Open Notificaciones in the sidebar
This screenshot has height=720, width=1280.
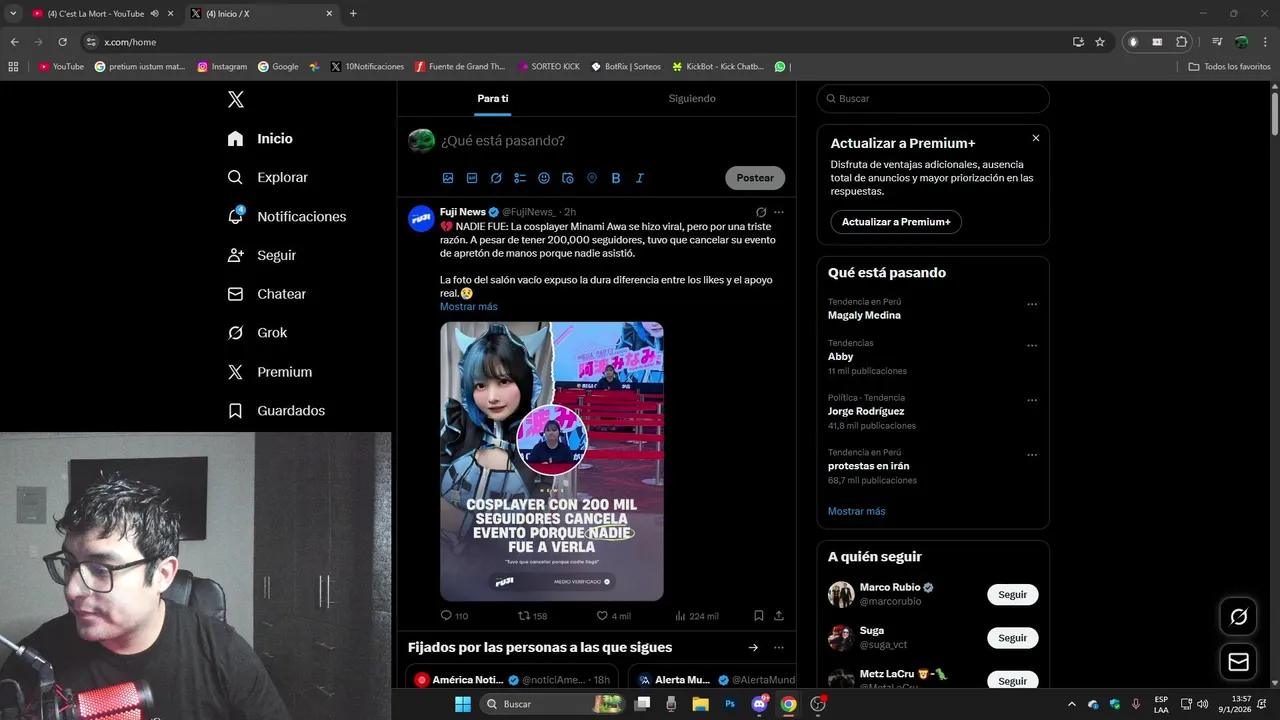pyautogui.click(x=286, y=216)
